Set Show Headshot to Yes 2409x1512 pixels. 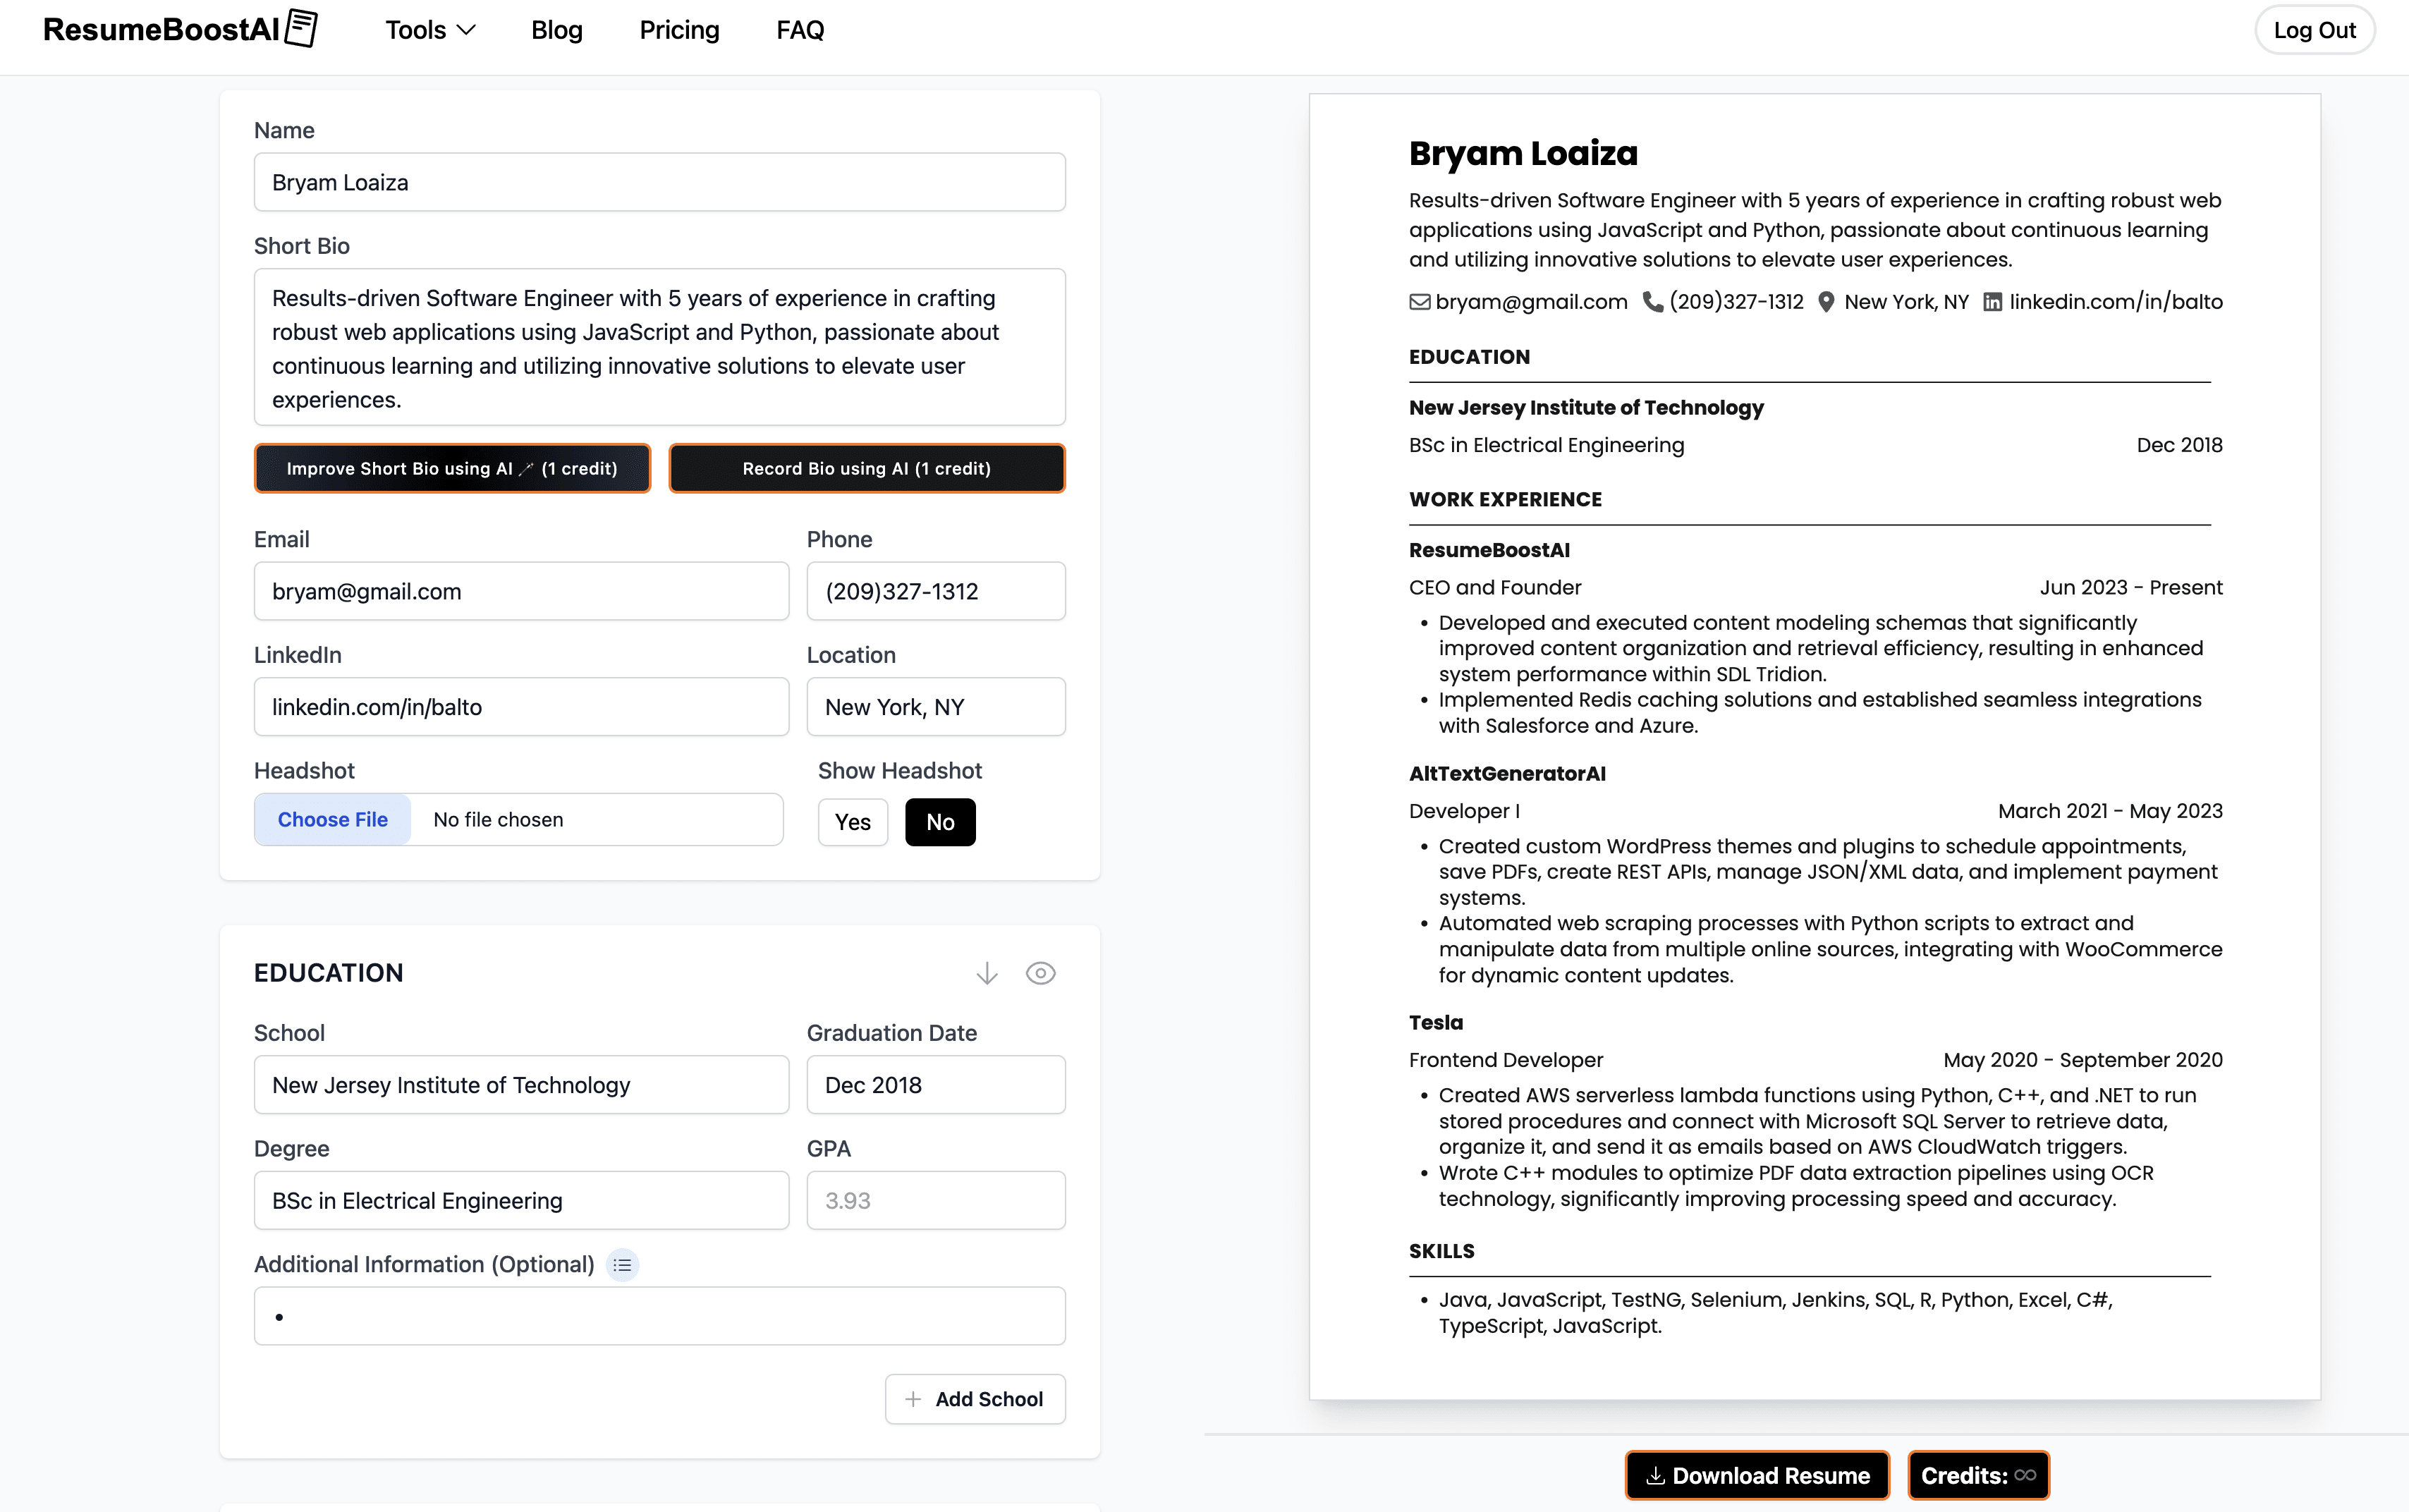point(852,821)
